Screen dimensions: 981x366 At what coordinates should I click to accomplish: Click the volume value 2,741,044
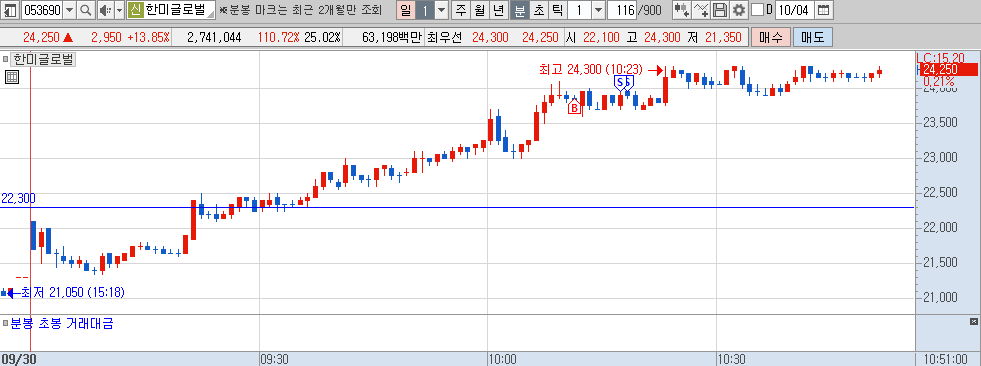[x=215, y=38]
